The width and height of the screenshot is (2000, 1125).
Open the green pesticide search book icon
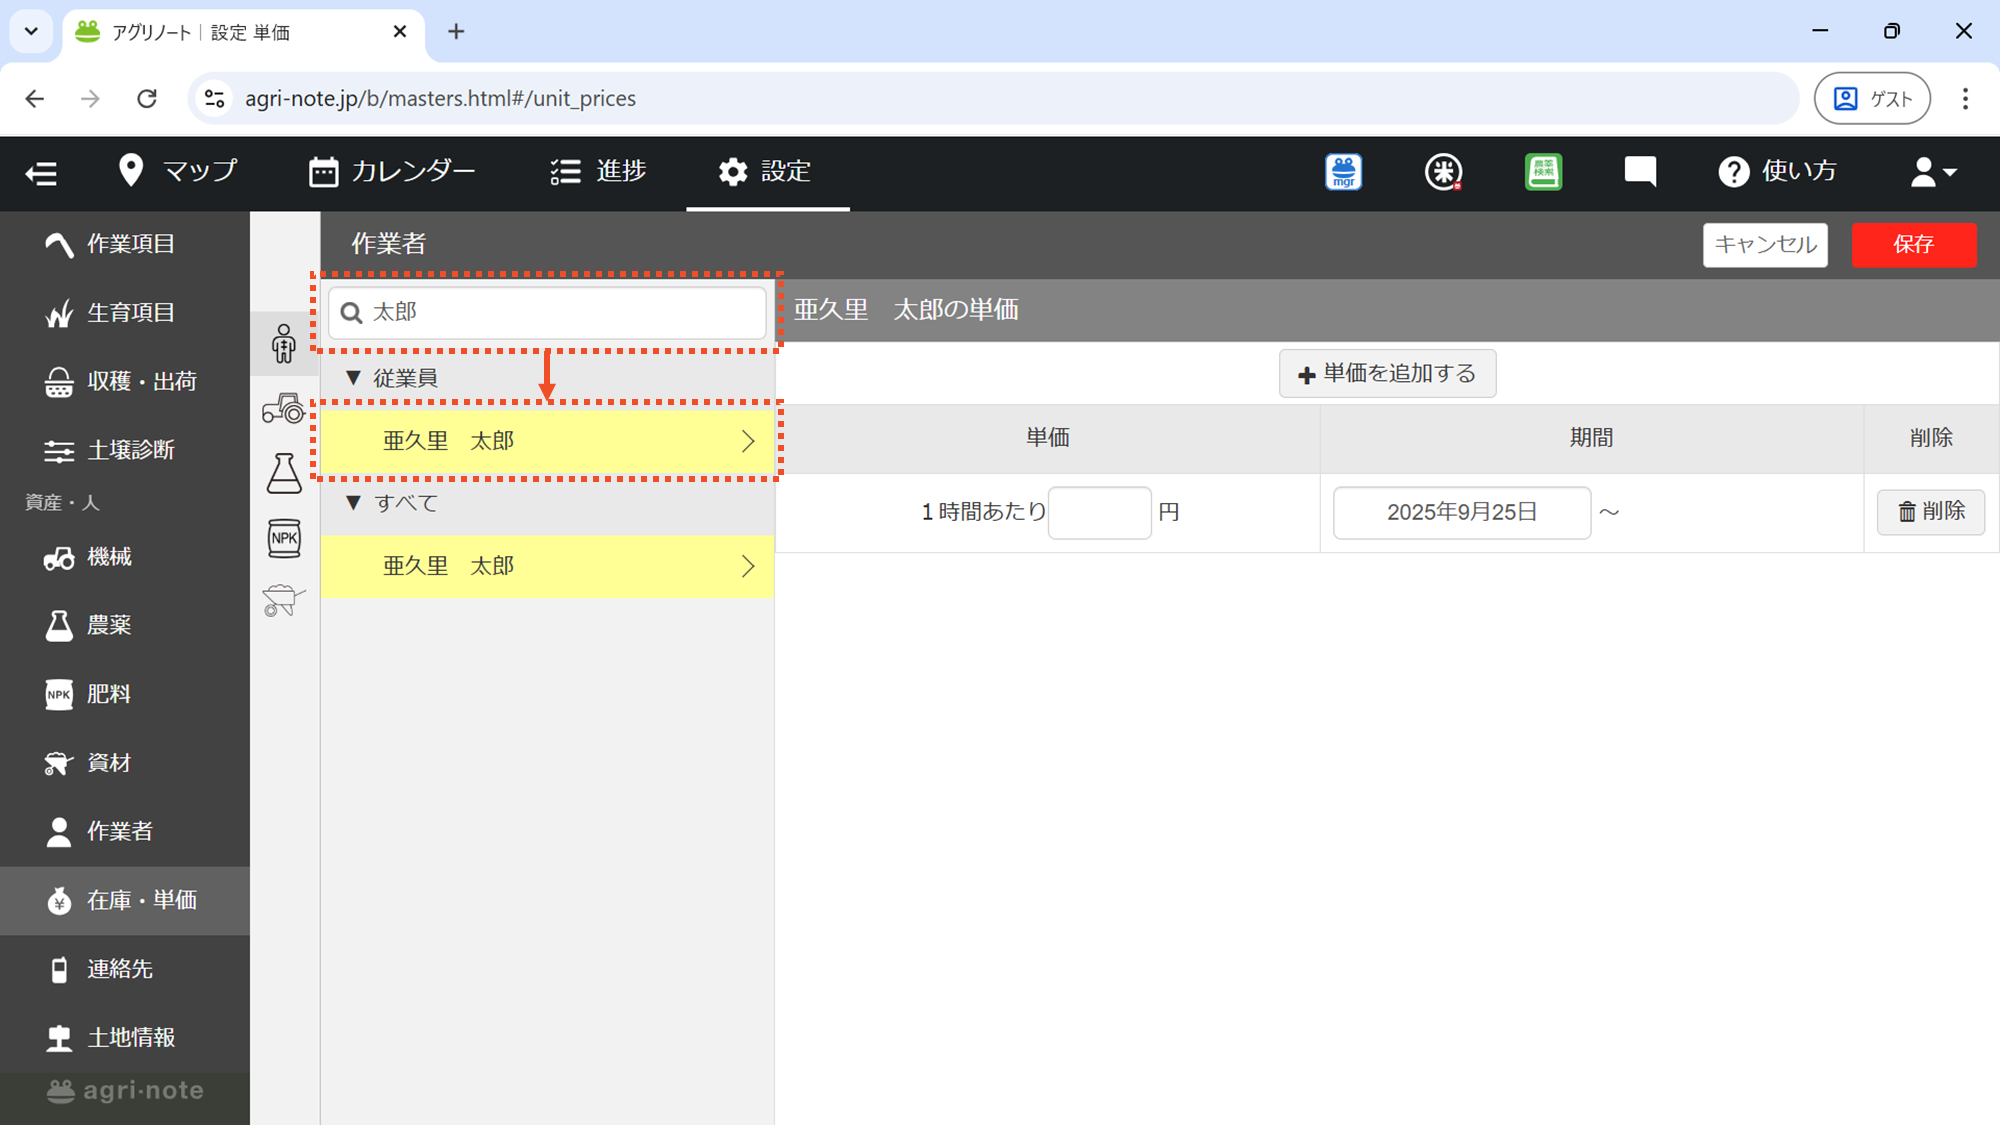click(1543, 172)
